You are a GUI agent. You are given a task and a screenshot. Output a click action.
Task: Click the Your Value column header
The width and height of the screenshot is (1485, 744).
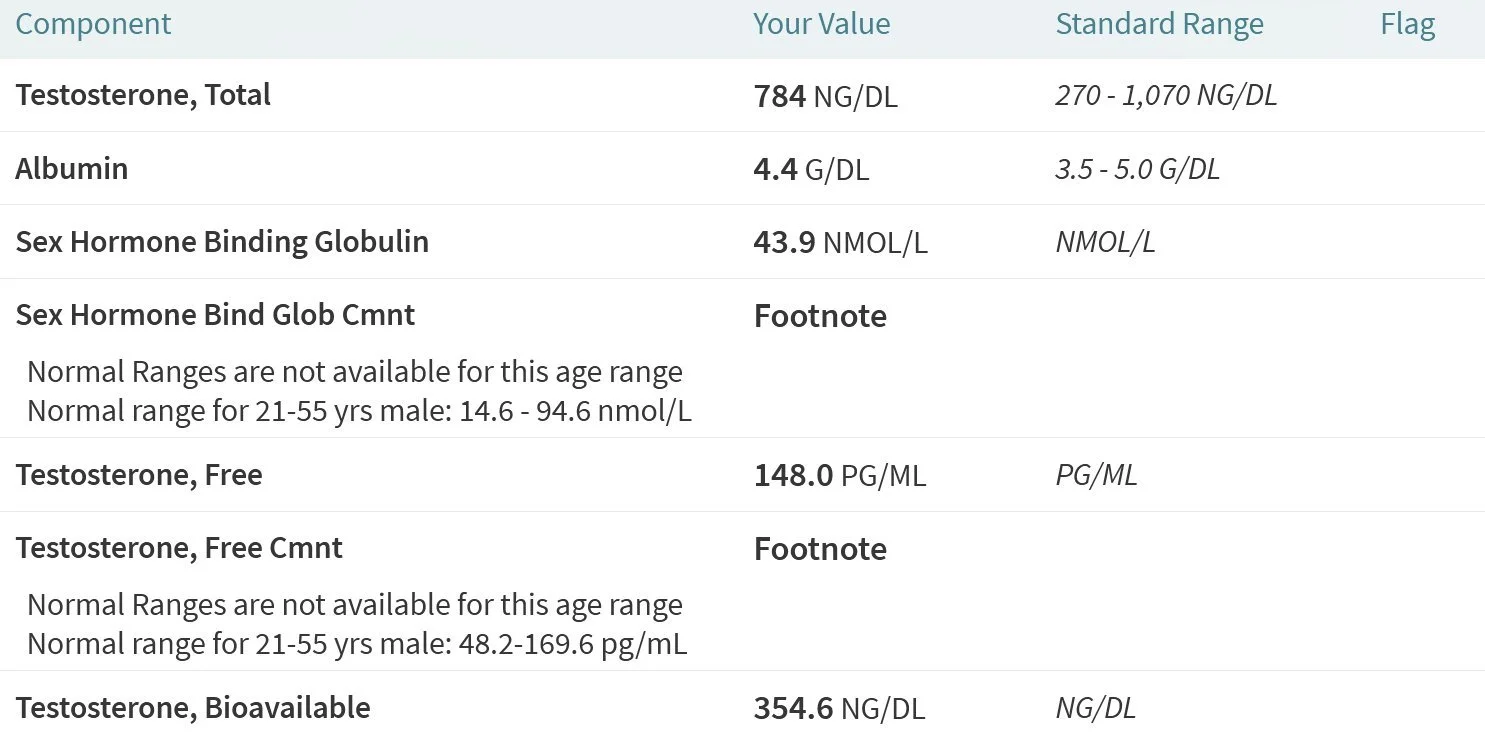[821, 24]
